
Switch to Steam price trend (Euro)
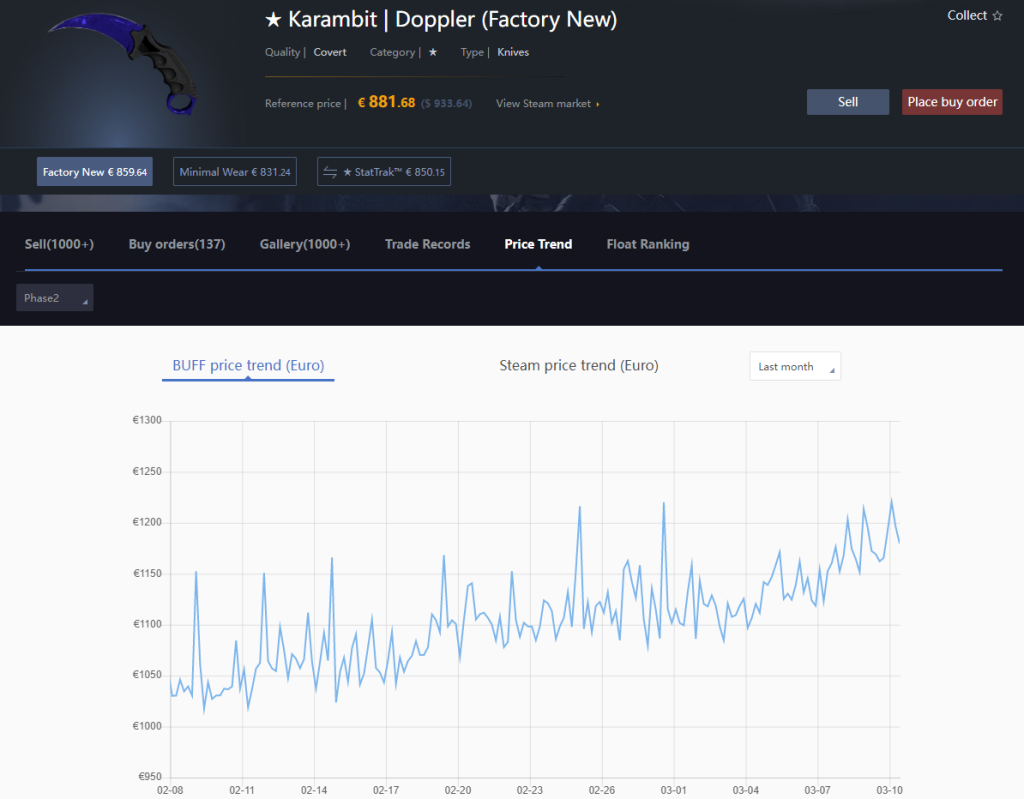click(579, 365)
